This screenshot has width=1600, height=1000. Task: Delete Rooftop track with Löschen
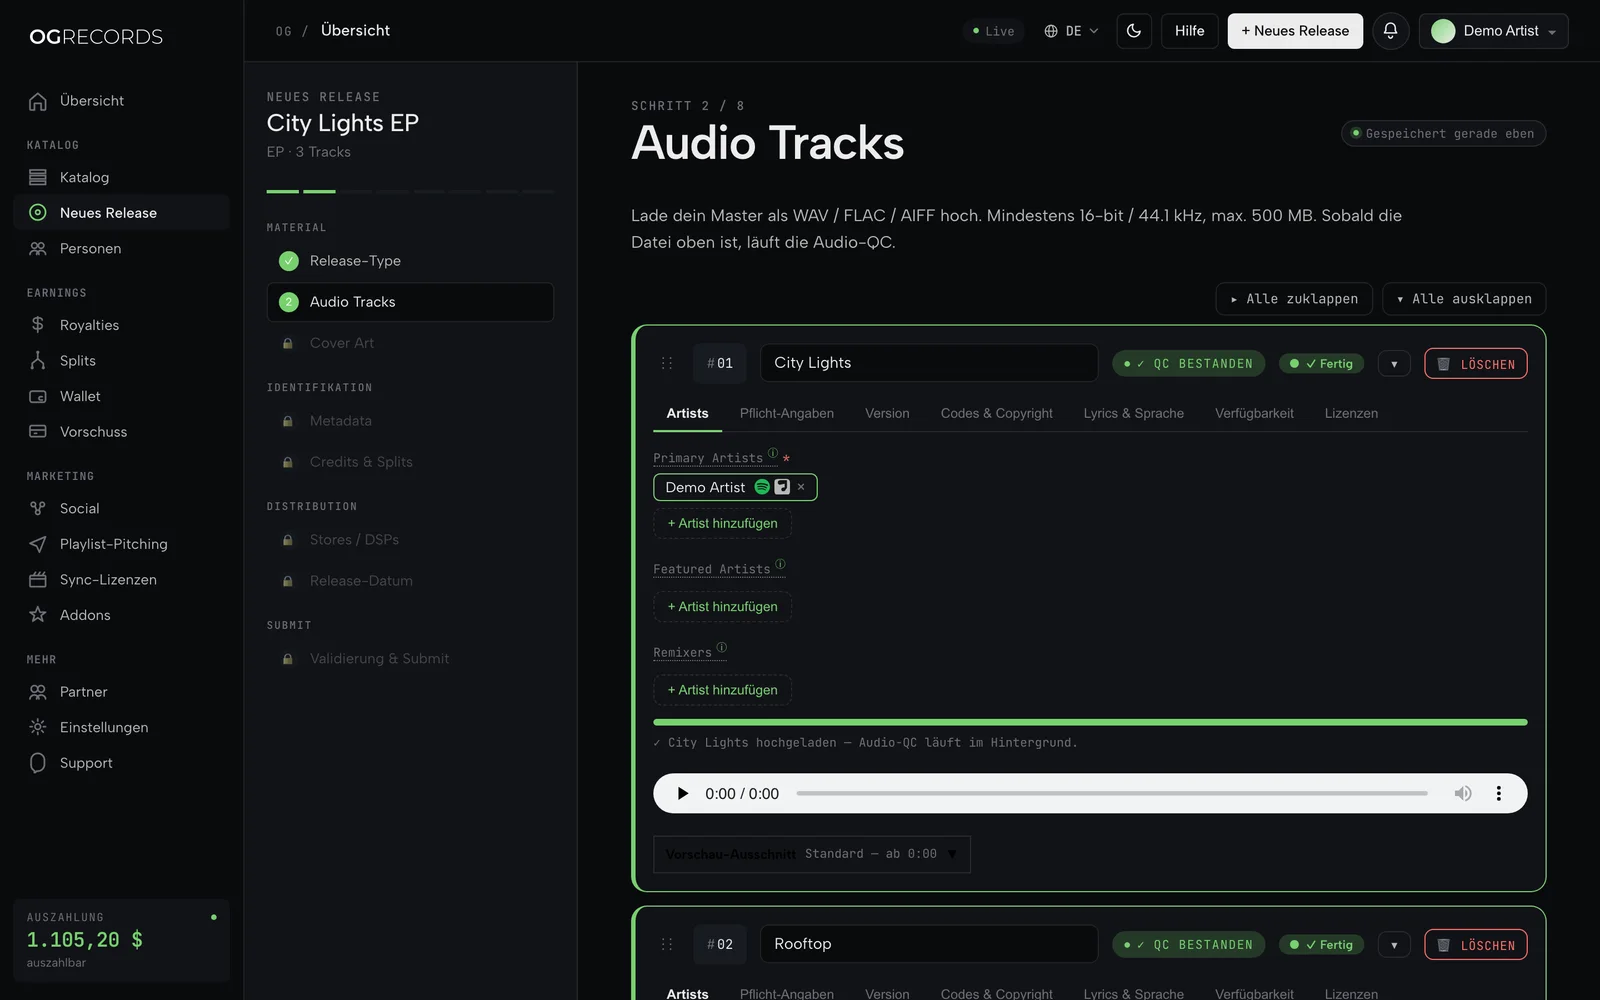pyautogui.click(x=1476, y=945)
